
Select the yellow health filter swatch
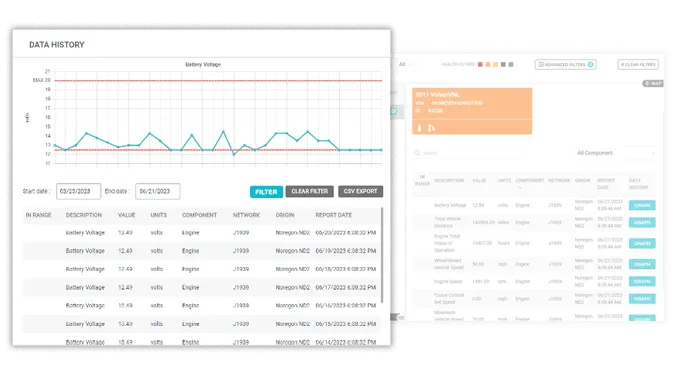495,64
